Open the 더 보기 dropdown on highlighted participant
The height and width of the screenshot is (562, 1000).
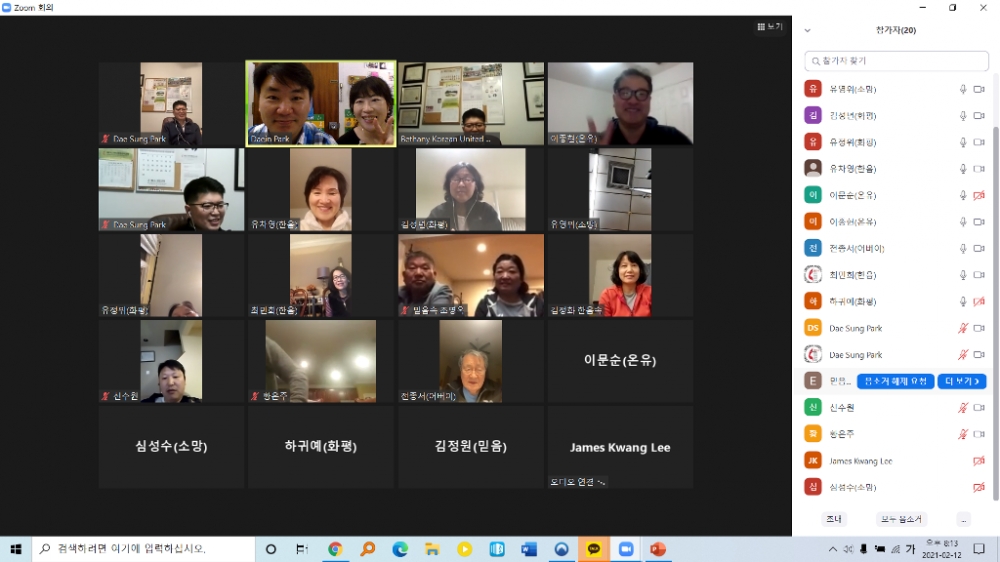pos(962,381)
